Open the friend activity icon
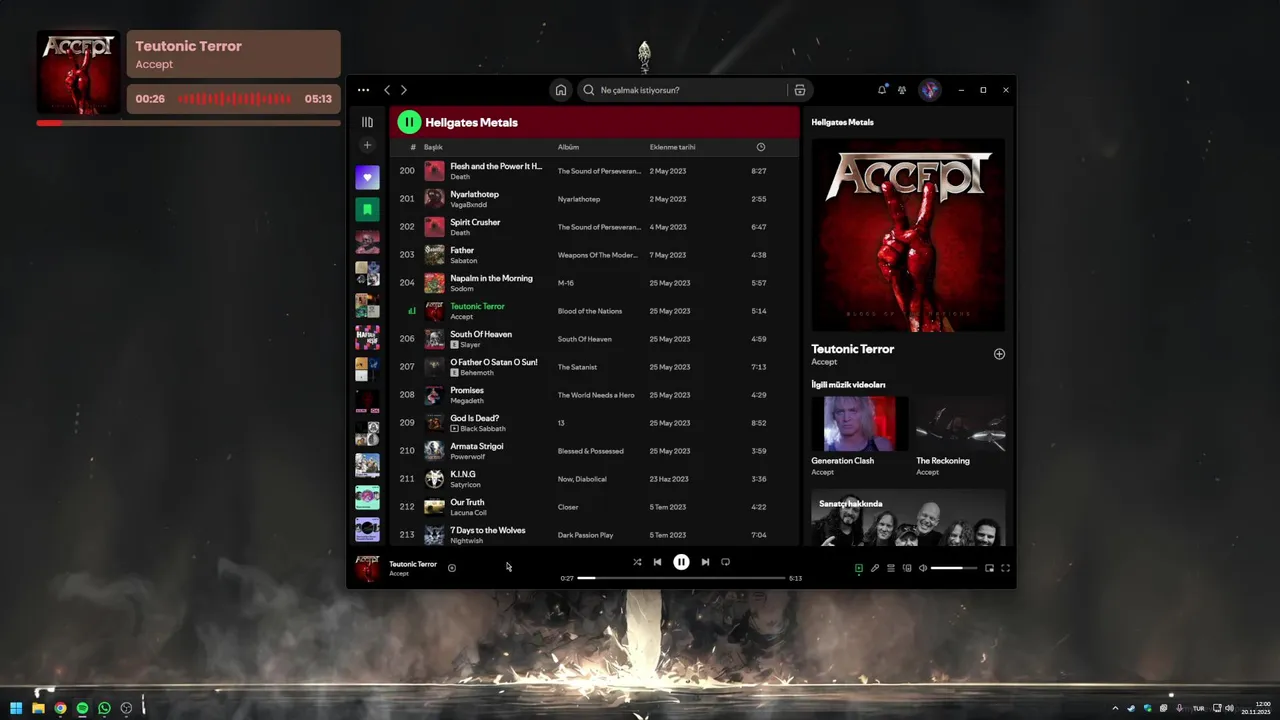Image resolution: width=1280 pixels, height=720 pixels. click(x=902, y=90)
